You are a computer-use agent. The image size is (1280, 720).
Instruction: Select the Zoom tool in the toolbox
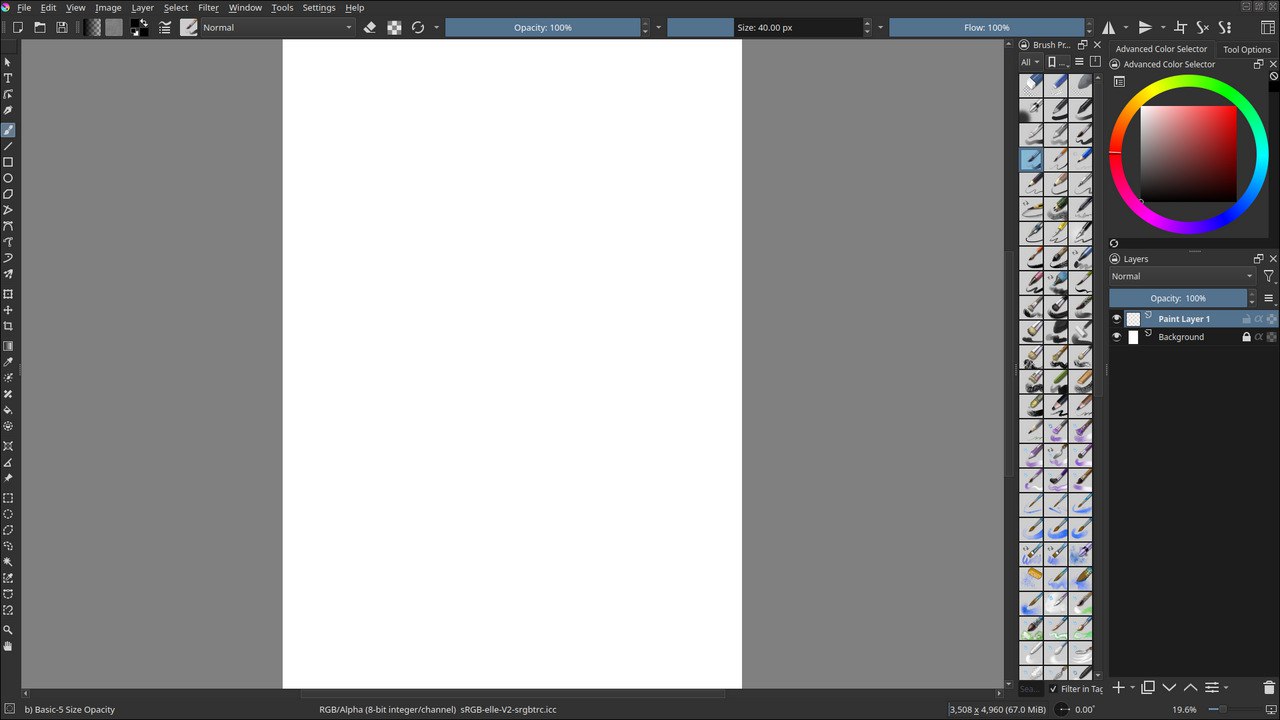coord(8,630)
